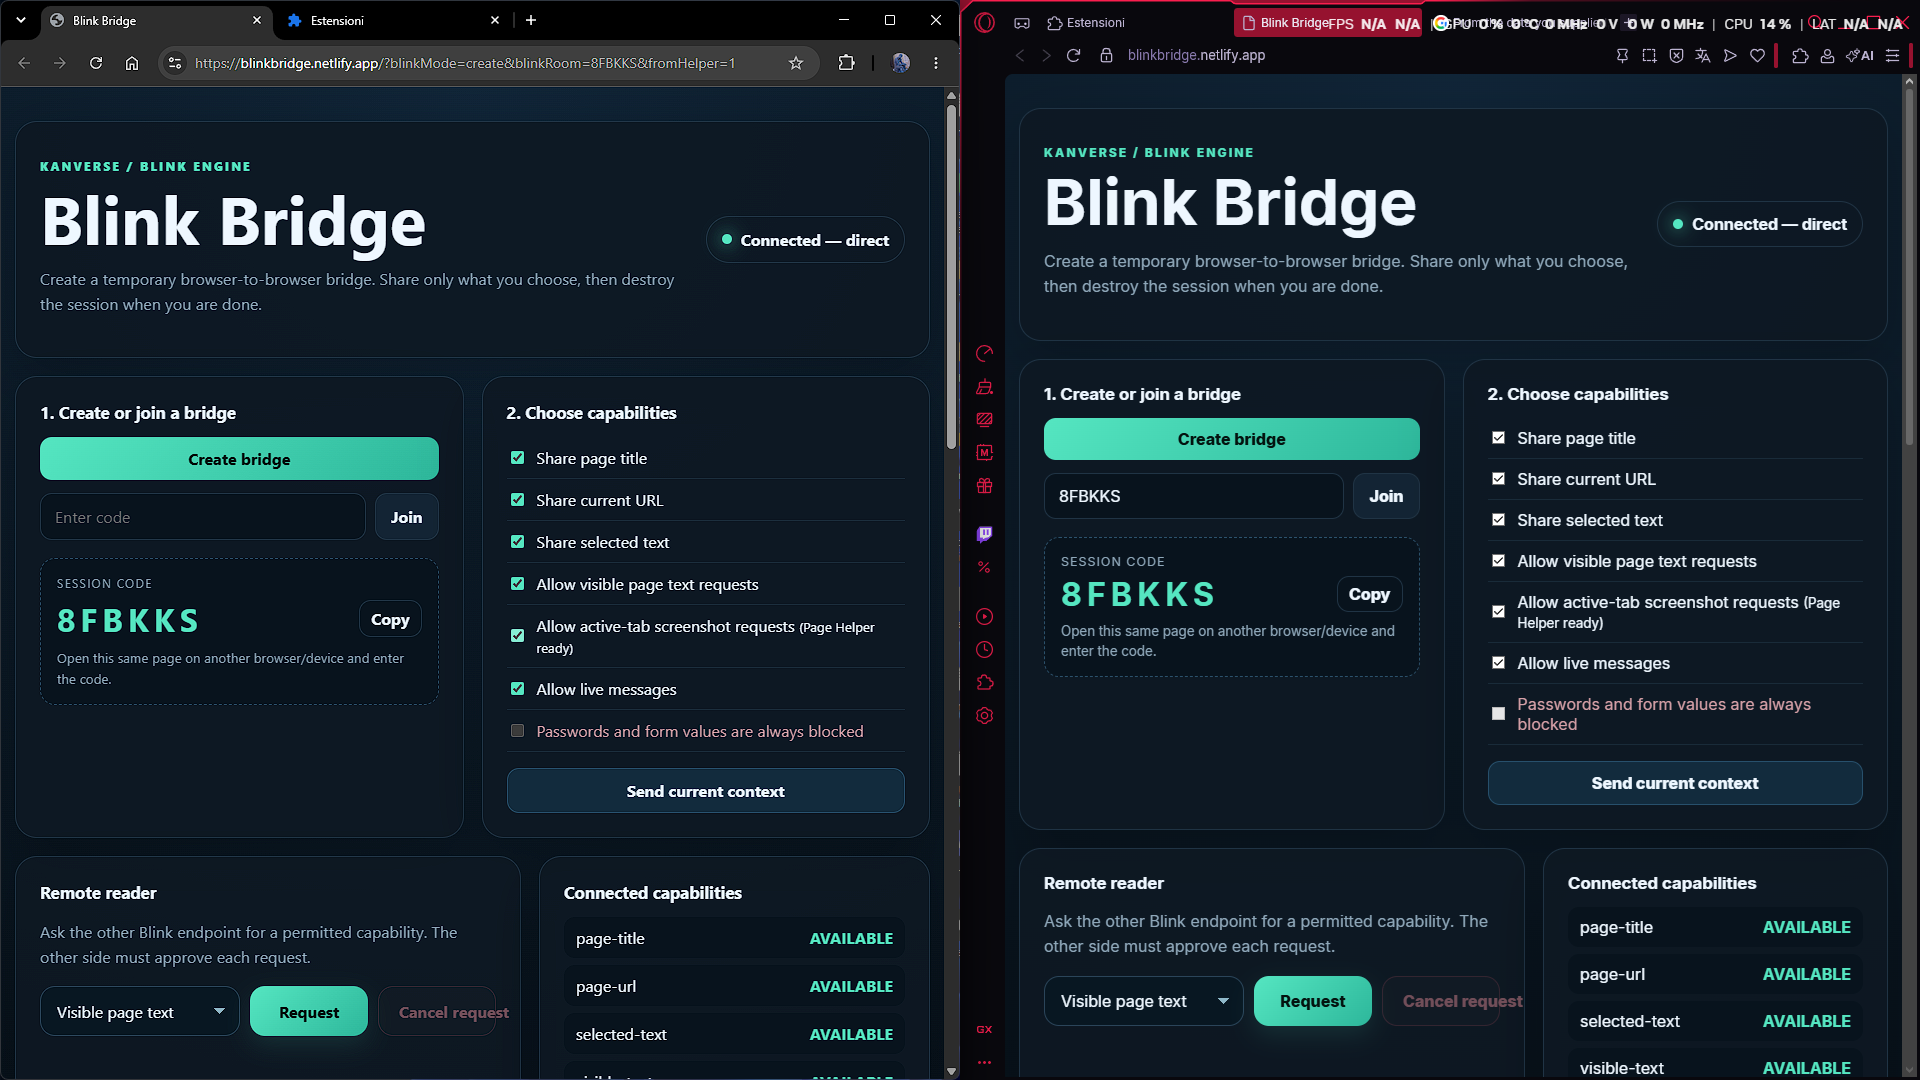Click the GX logo in the sidebar
Viewport: 1920px width, 1080px height.
click(984, 1029)
